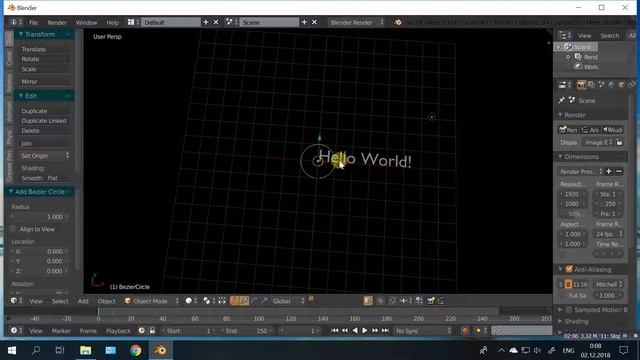
Task: Toggle the 3D manipulator widget on or off
Action: click(234, 301)
